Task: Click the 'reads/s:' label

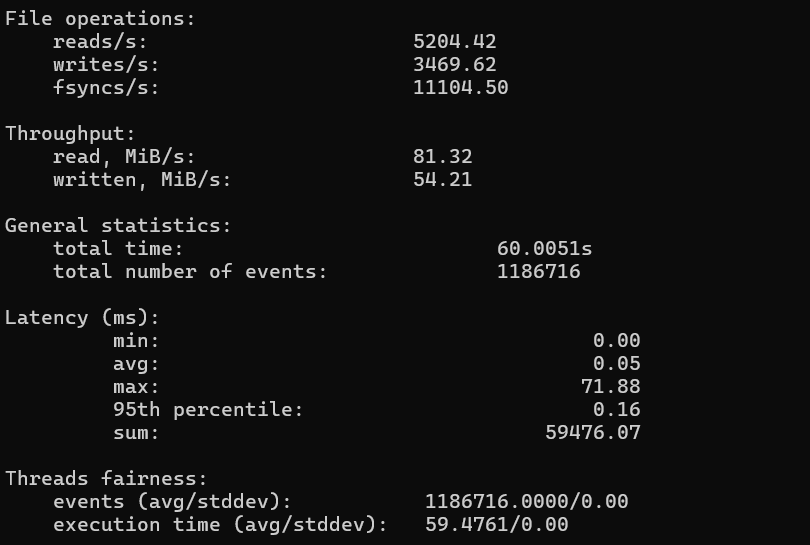Action: (x=100, y=41)
